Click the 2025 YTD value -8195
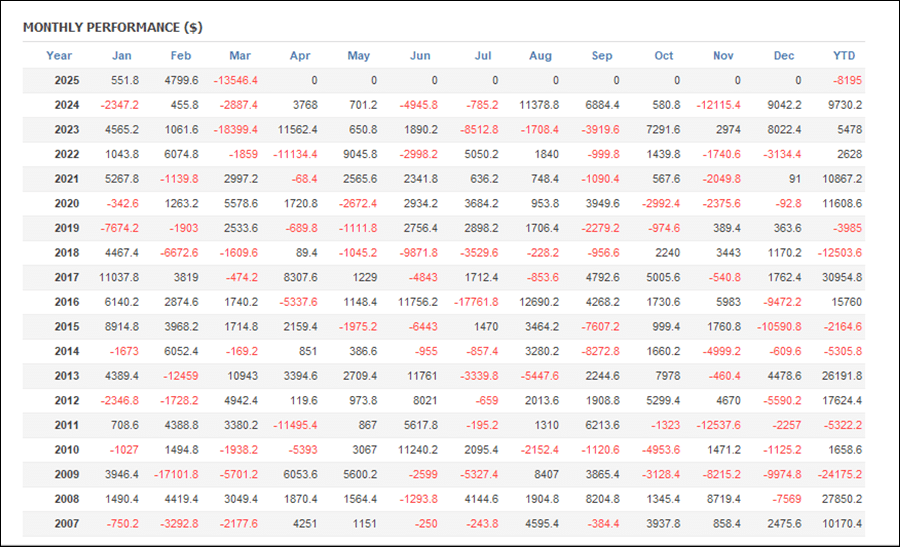Image resolution: width=900 pixels, height=547 pixels. click(847, 80)
